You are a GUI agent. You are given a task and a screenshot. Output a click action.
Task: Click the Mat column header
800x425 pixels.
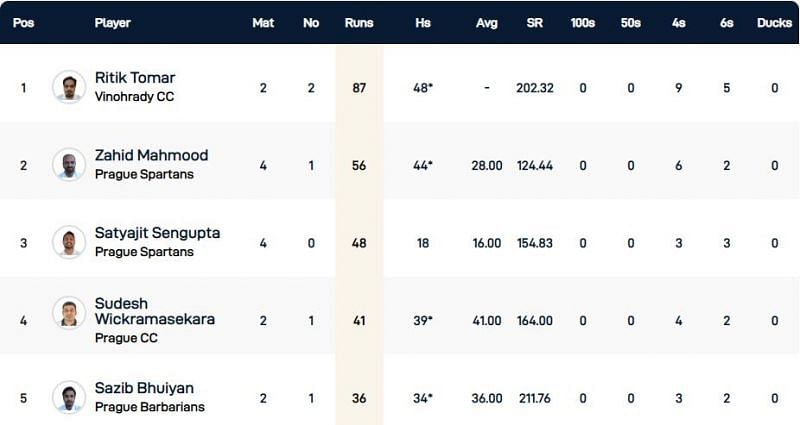[x=263, y=22]
